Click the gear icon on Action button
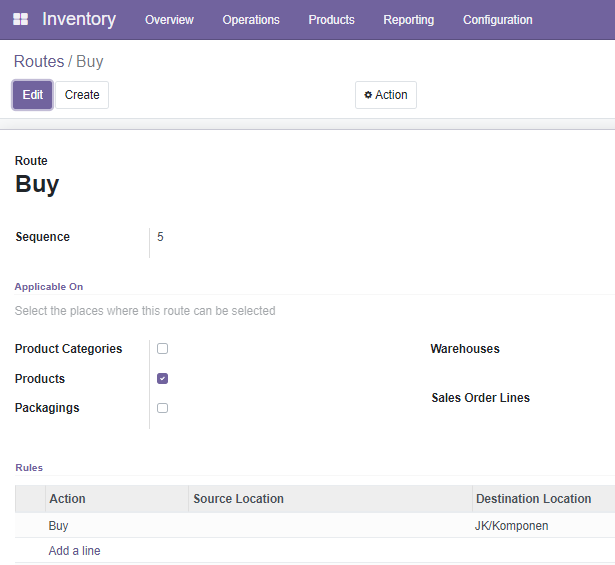Viewport: 615px width, 565px height. [368, 94]
